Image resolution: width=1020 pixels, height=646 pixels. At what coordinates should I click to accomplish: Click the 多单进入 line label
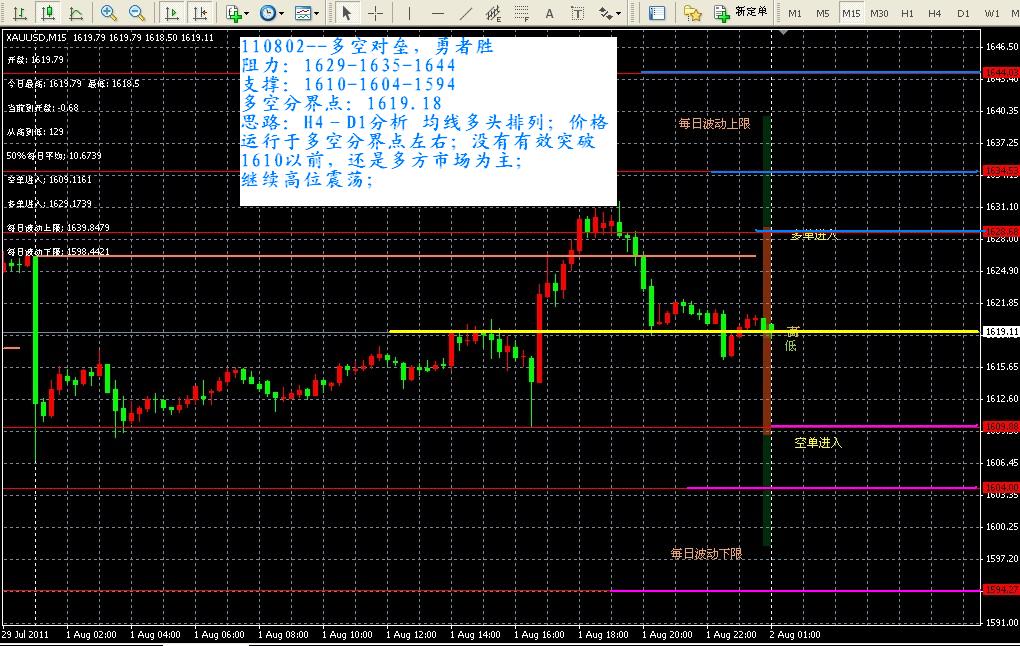814,236
